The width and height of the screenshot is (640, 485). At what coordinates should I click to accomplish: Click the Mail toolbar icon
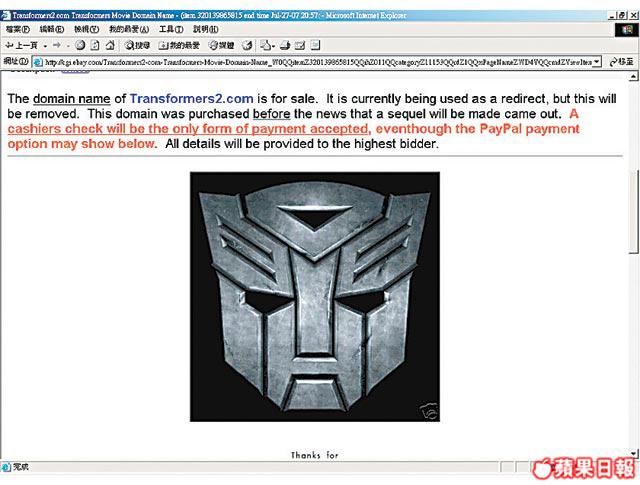pyautogui.click(x=266, y=45)
